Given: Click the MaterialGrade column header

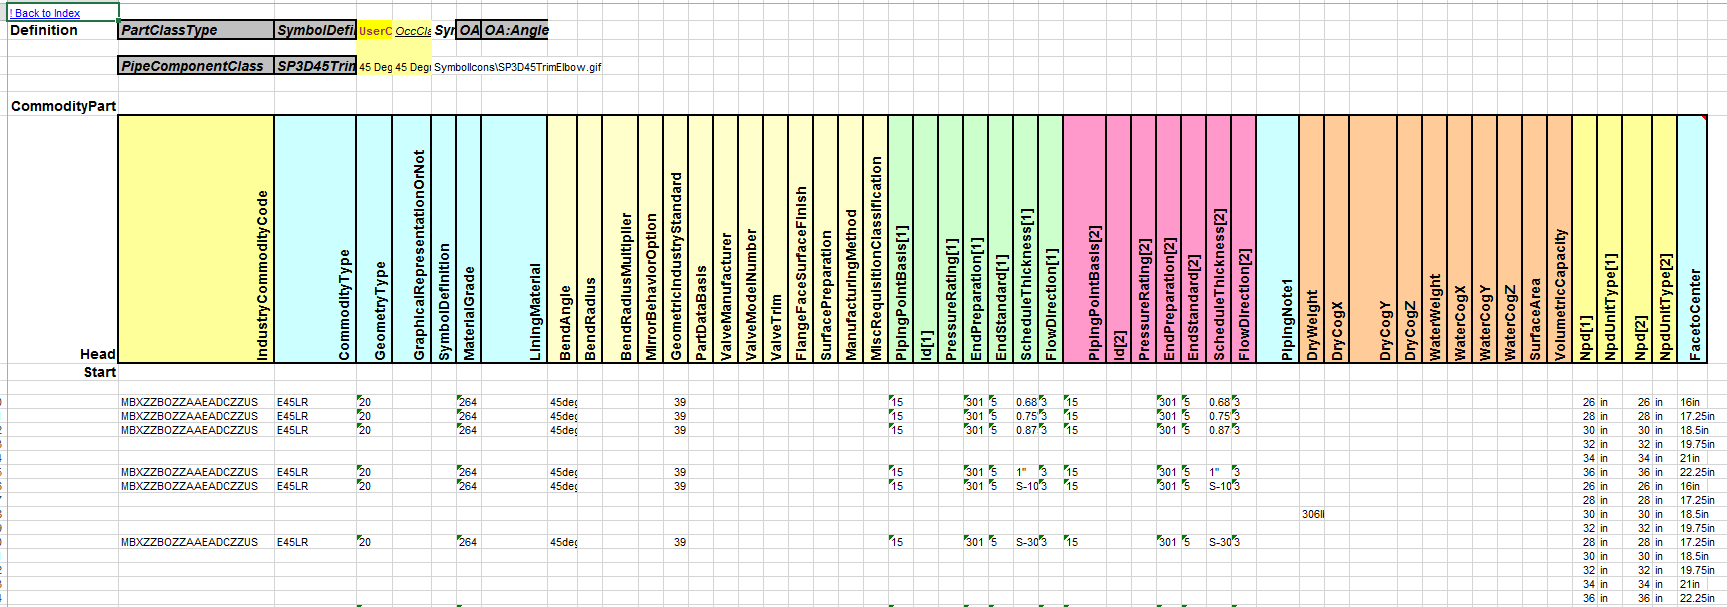Looking at the screenshot, I should [x=468, y=238].
